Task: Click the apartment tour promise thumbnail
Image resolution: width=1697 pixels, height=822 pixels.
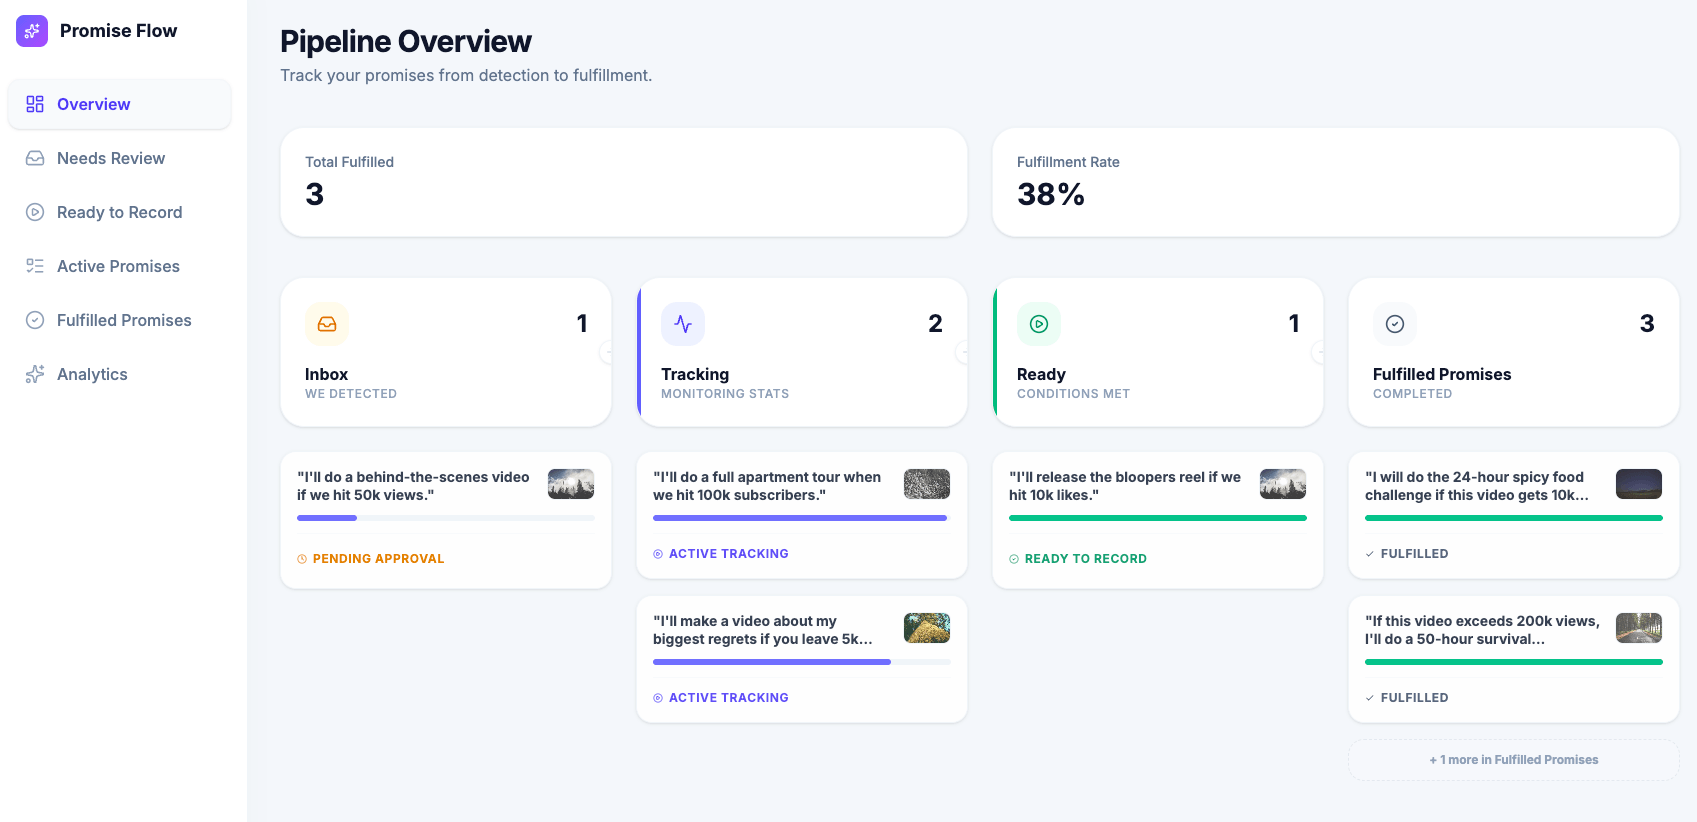Action: click(x=927, y=484)
